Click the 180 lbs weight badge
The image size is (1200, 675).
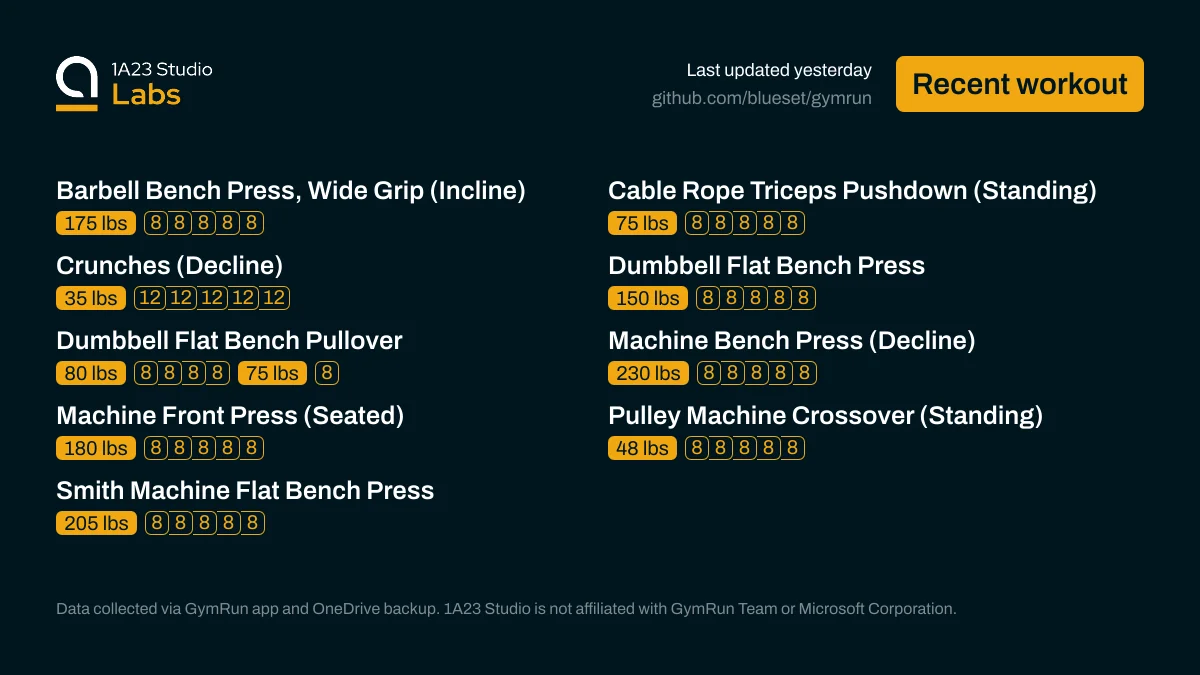(x=96, y=448)
